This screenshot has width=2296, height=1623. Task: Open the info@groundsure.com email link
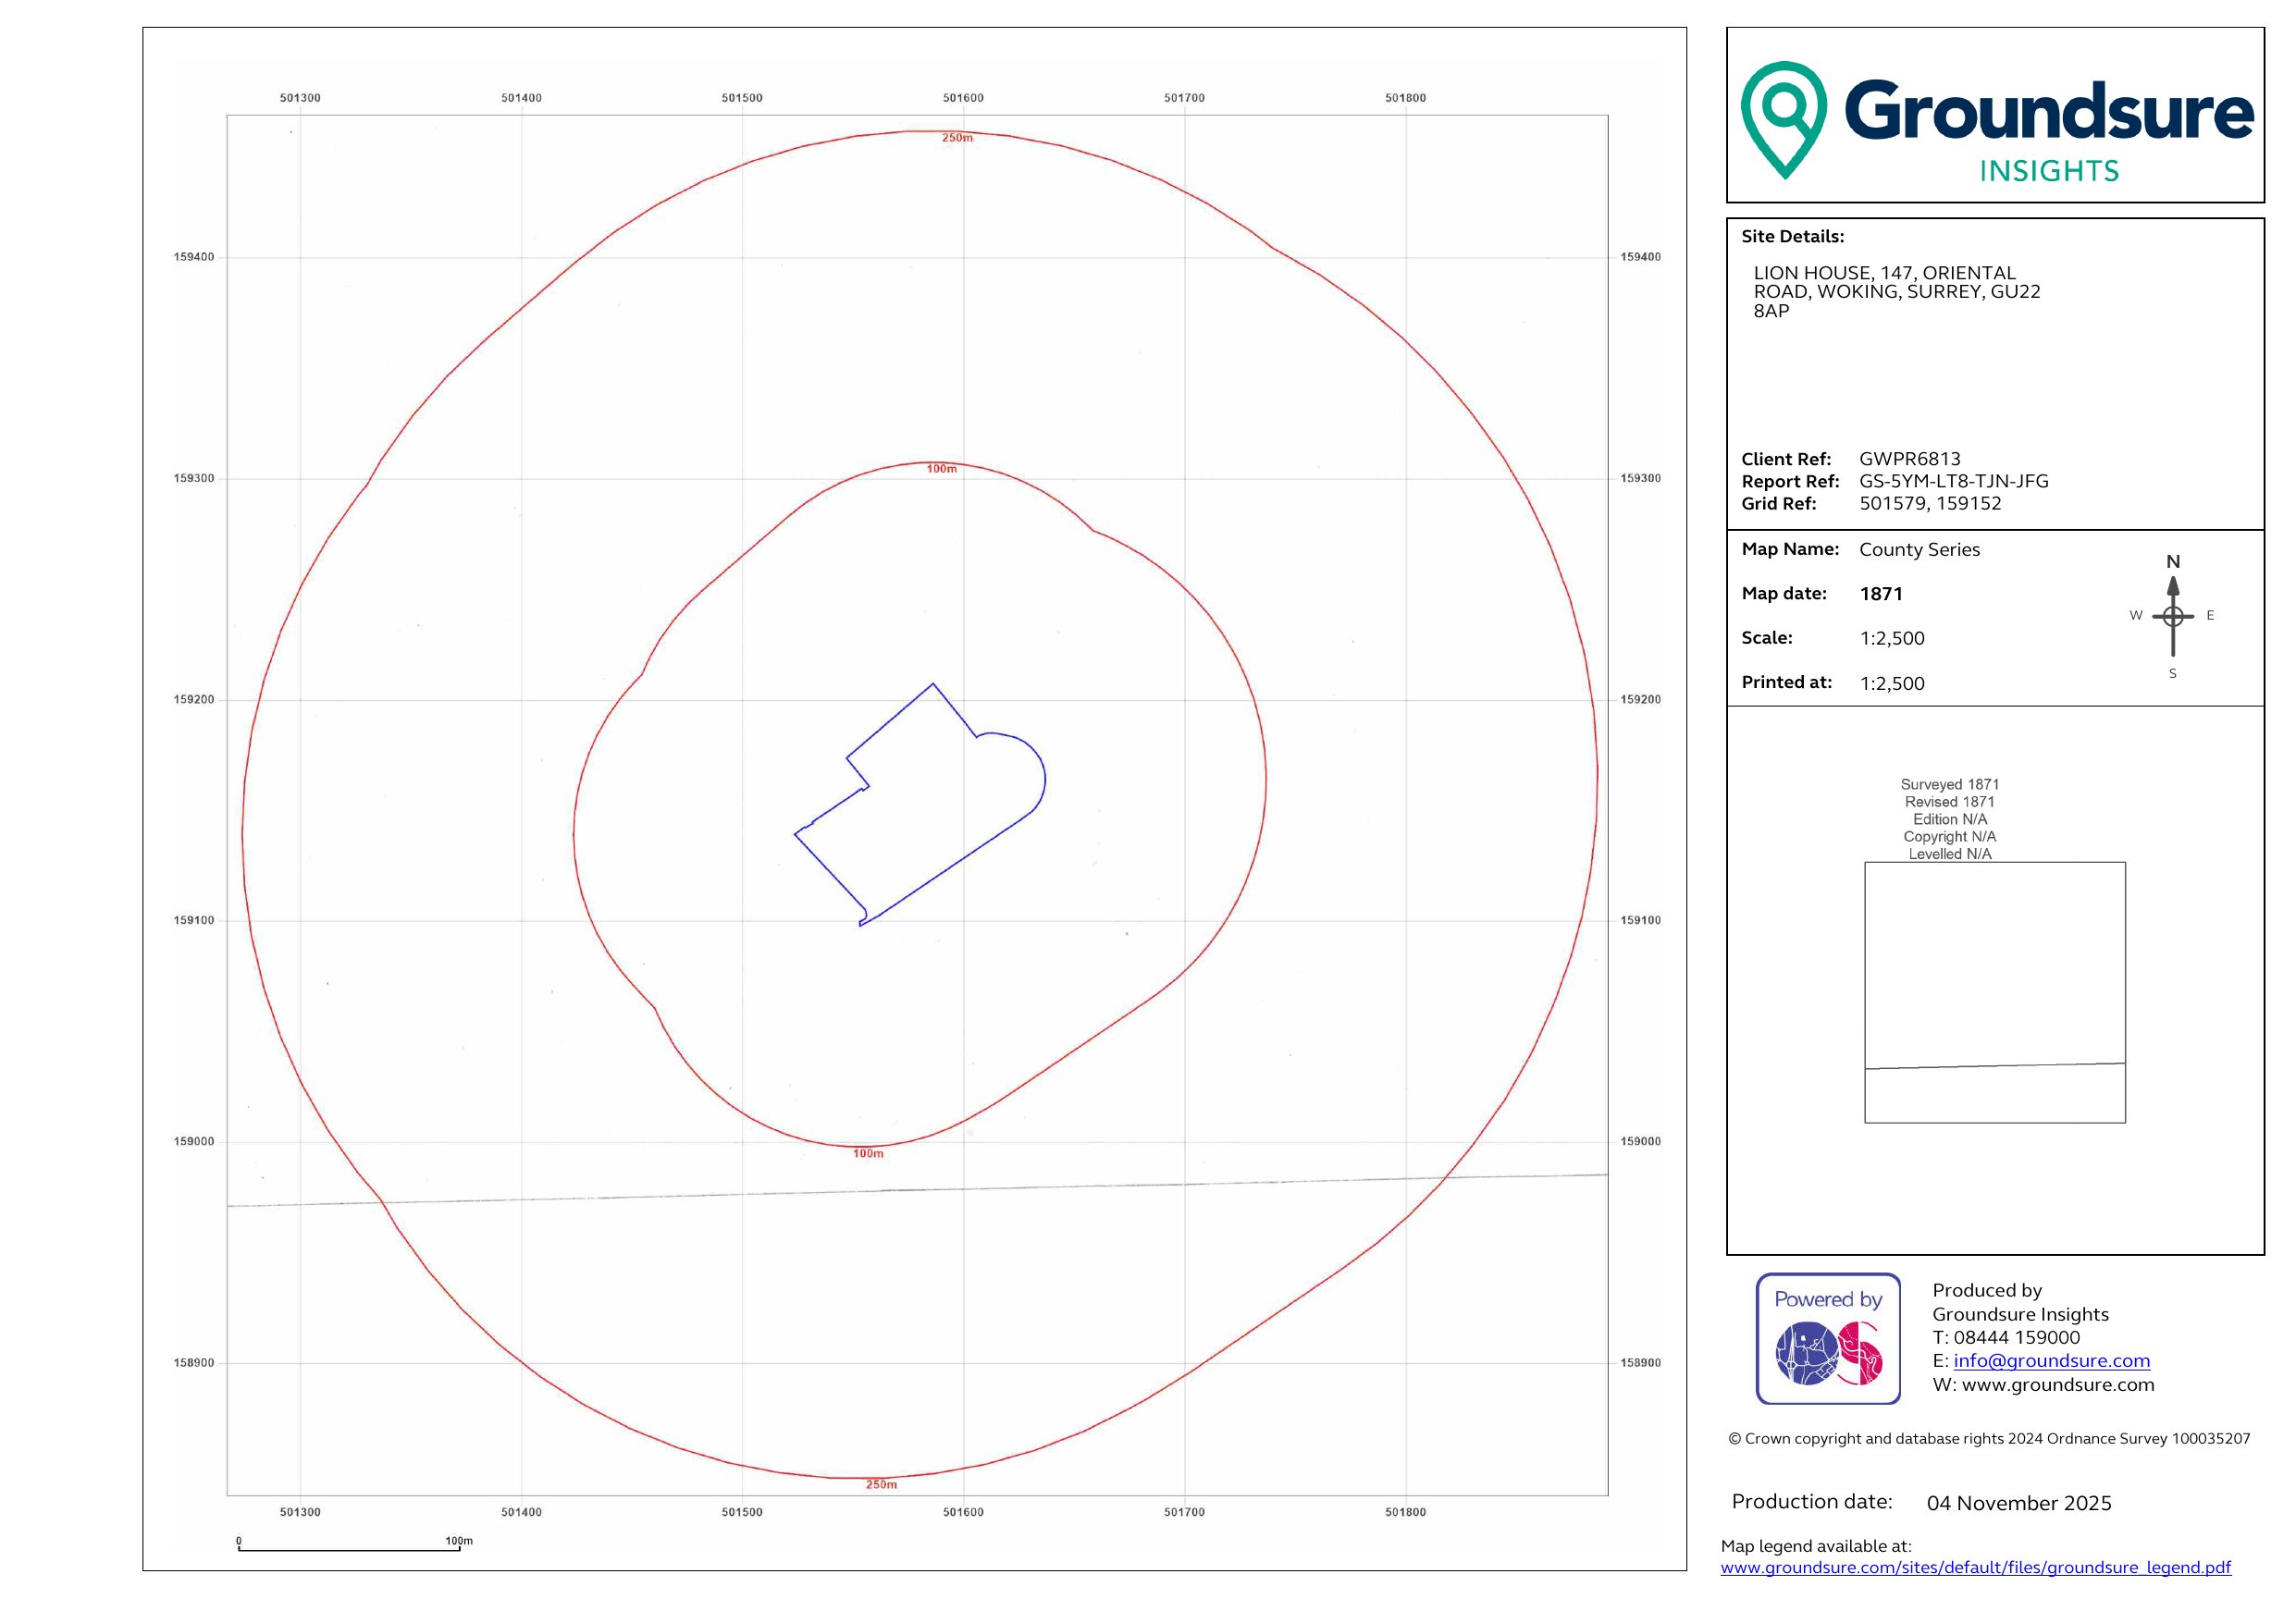point(2051,1360)
